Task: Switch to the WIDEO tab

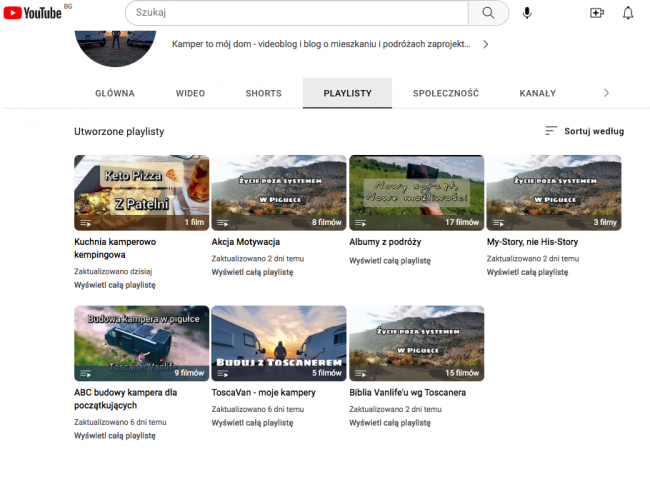Action: [x=190, y=93]
